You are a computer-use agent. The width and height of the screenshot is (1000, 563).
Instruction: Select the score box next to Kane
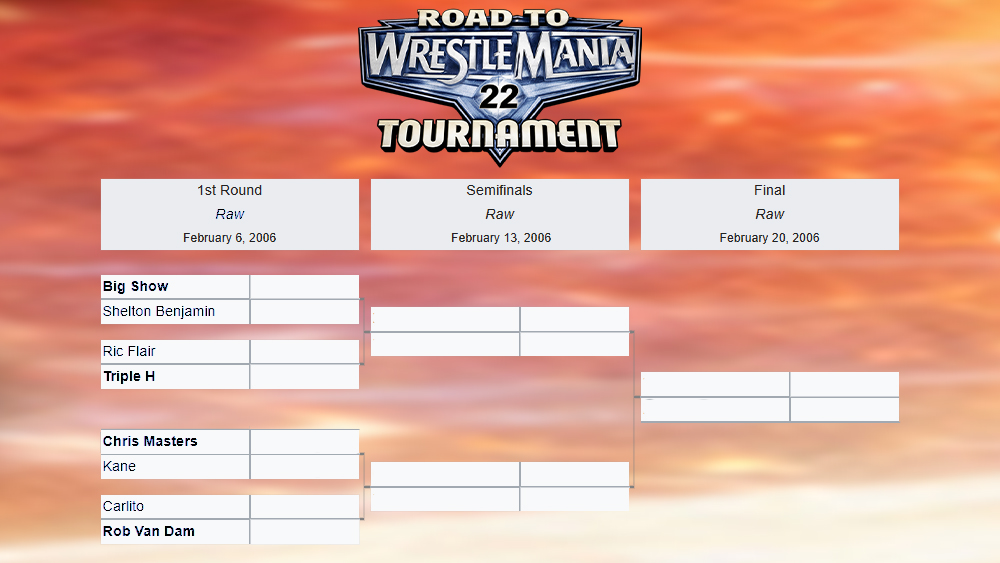tap(304, 467)
